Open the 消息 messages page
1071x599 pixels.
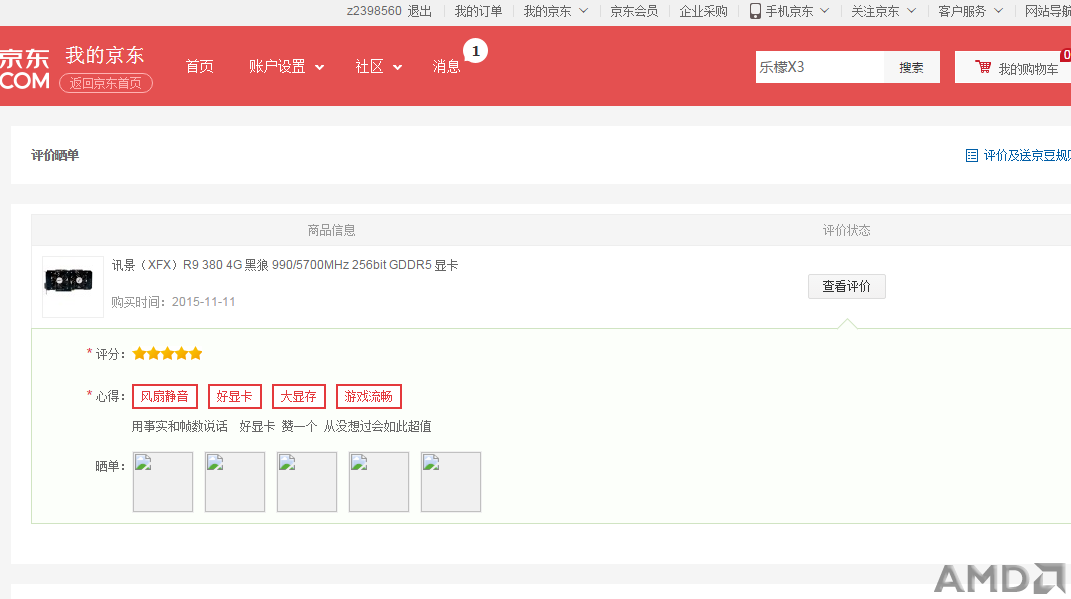(446, 66)
